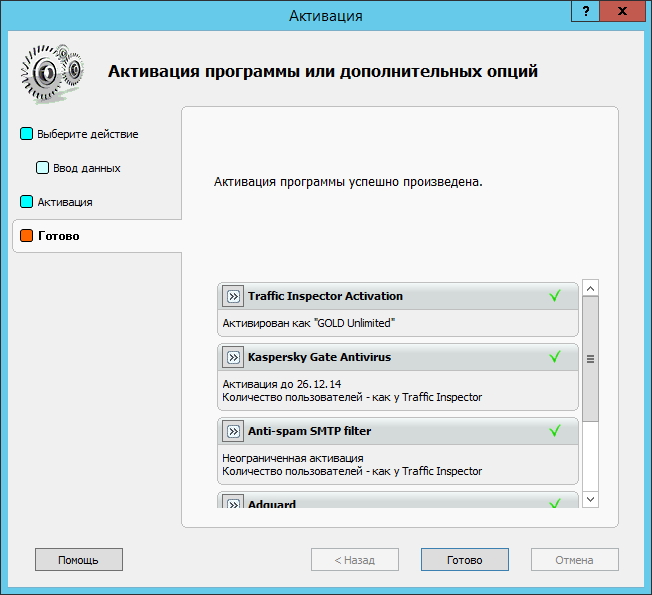Click the scroll up arrow of list
652x595 pixels.
[x=590, y=288]
